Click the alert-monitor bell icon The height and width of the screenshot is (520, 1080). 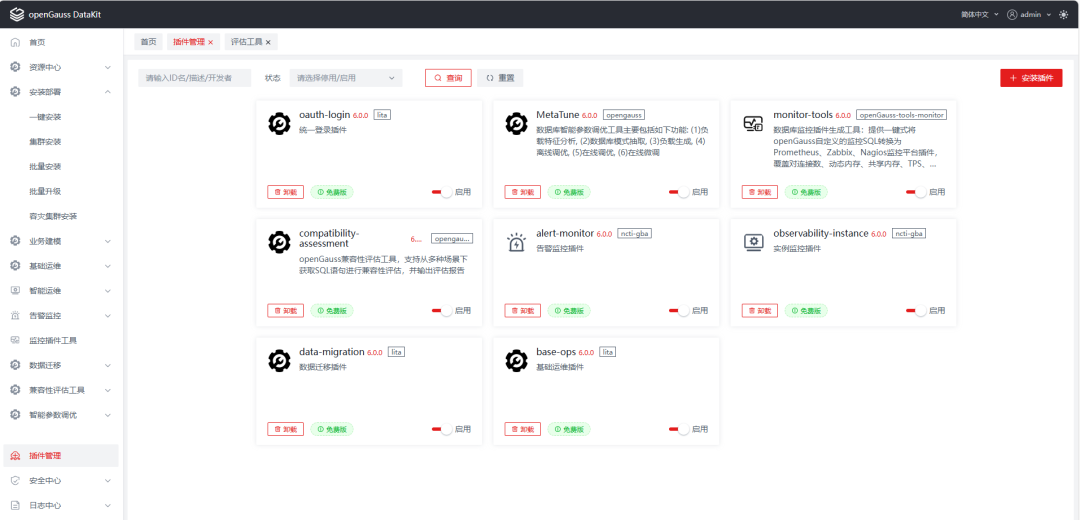click(x=516, y=242)
